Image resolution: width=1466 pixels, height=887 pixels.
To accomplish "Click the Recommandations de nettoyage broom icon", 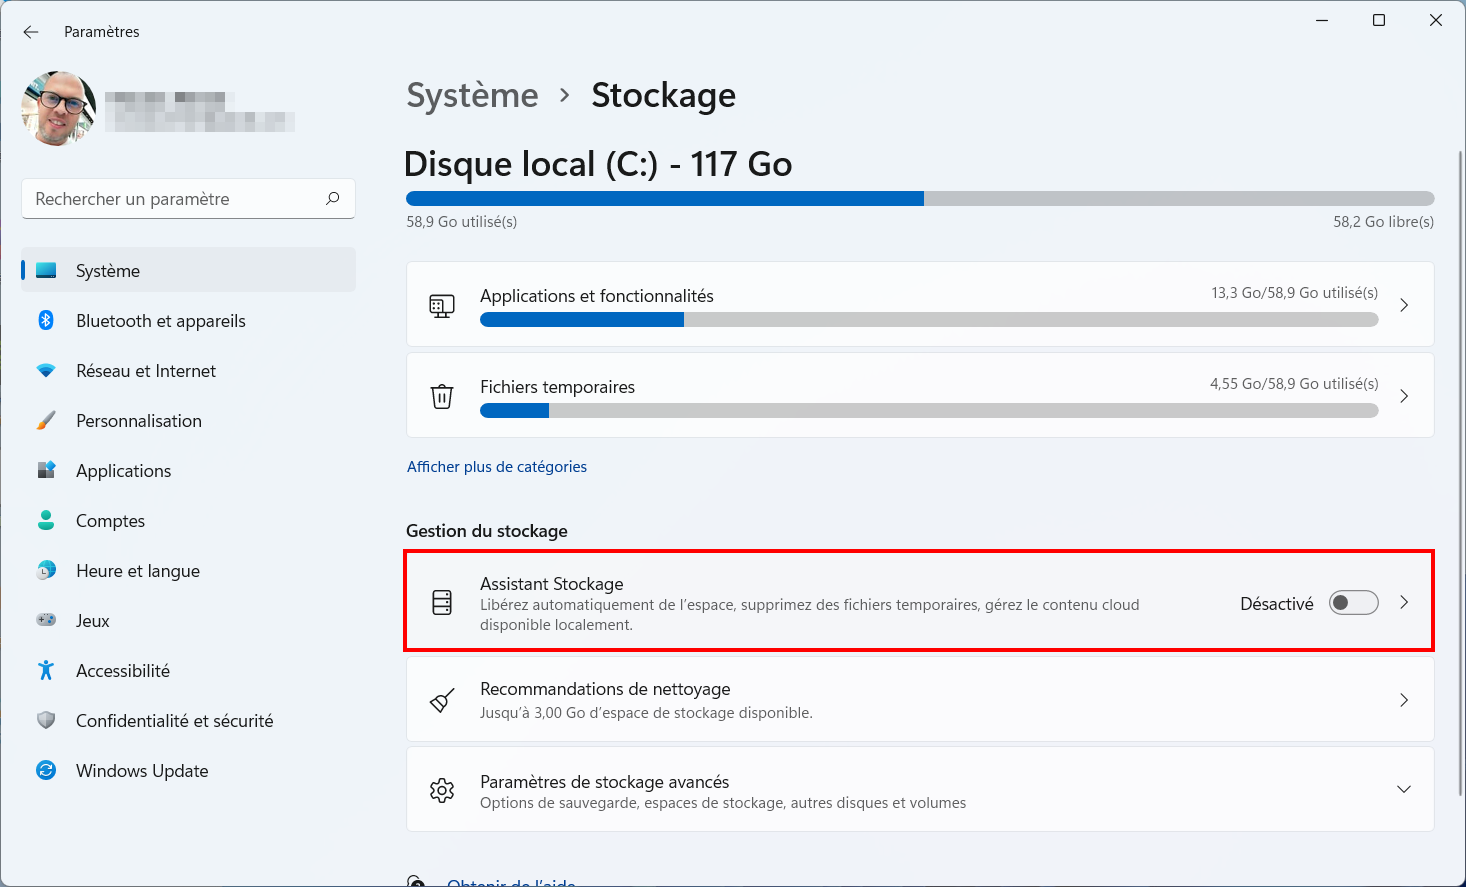I will (x=442, y=700).
